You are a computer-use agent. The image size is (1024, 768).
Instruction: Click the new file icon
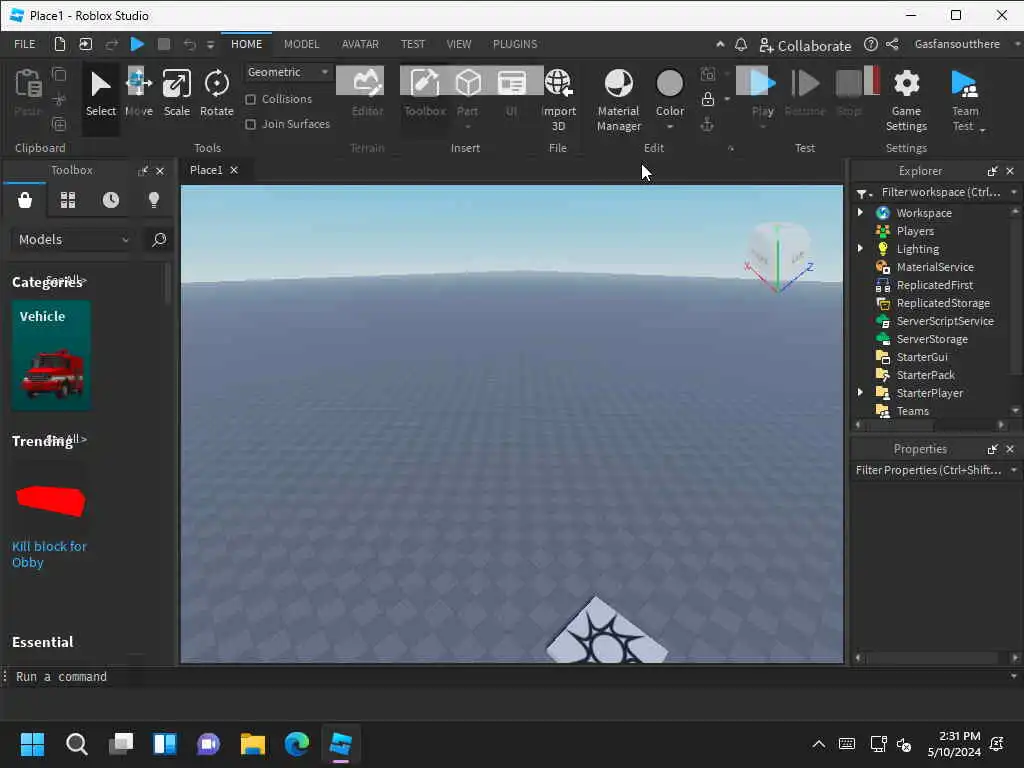pos(59,44)
